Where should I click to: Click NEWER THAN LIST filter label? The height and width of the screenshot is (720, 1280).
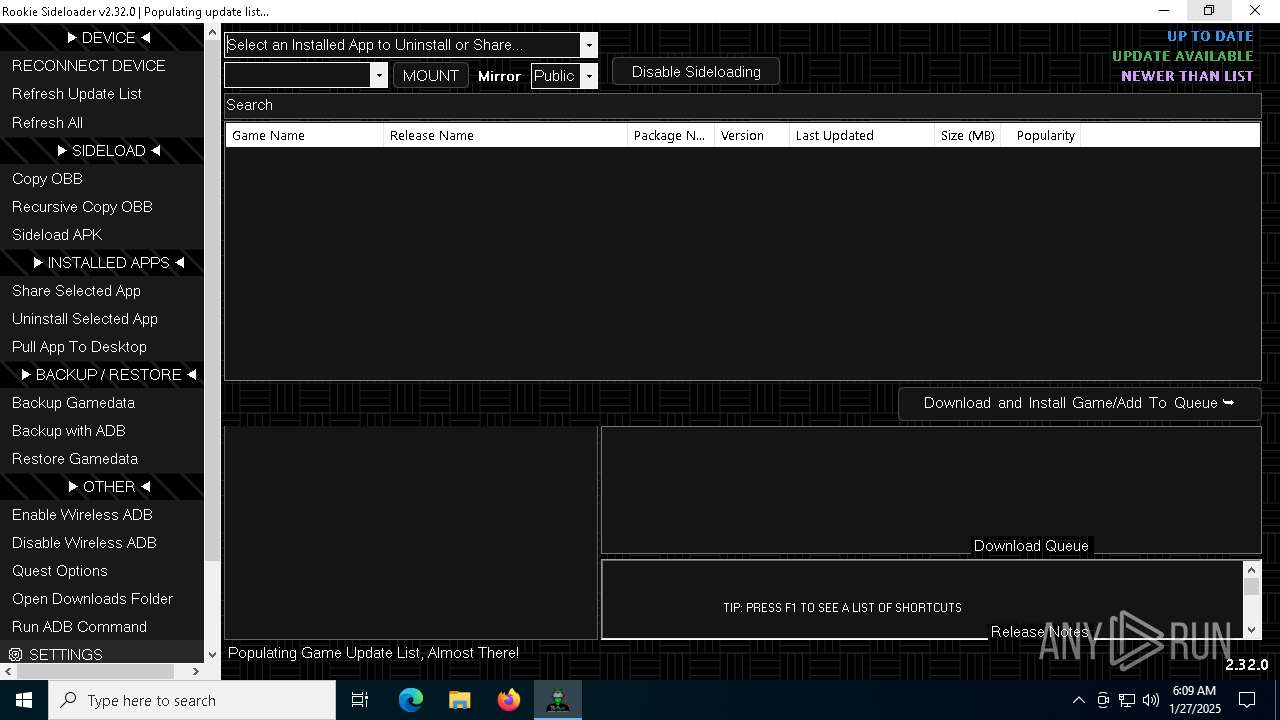tap(1187, 76)
